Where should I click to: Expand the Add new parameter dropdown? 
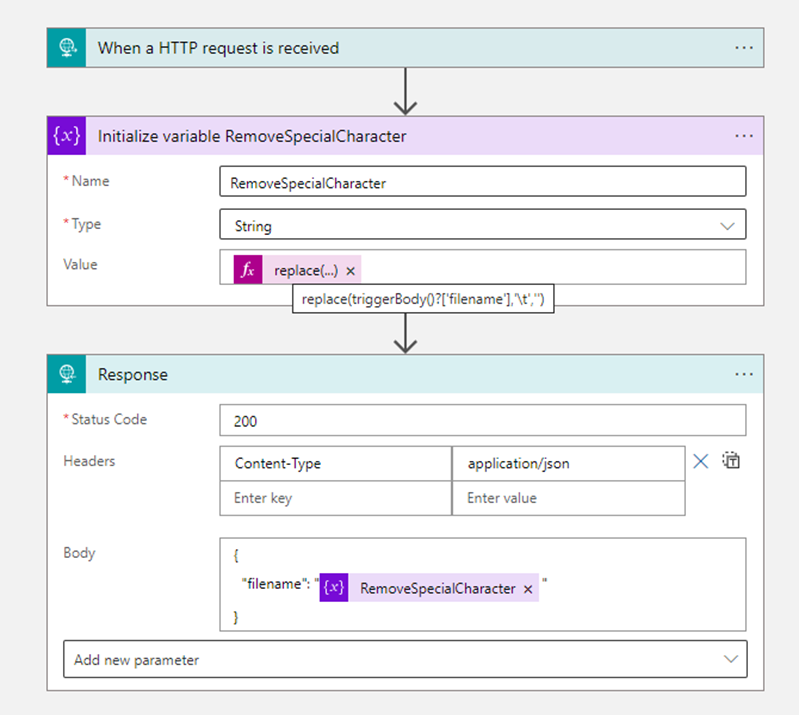[404, 660]
